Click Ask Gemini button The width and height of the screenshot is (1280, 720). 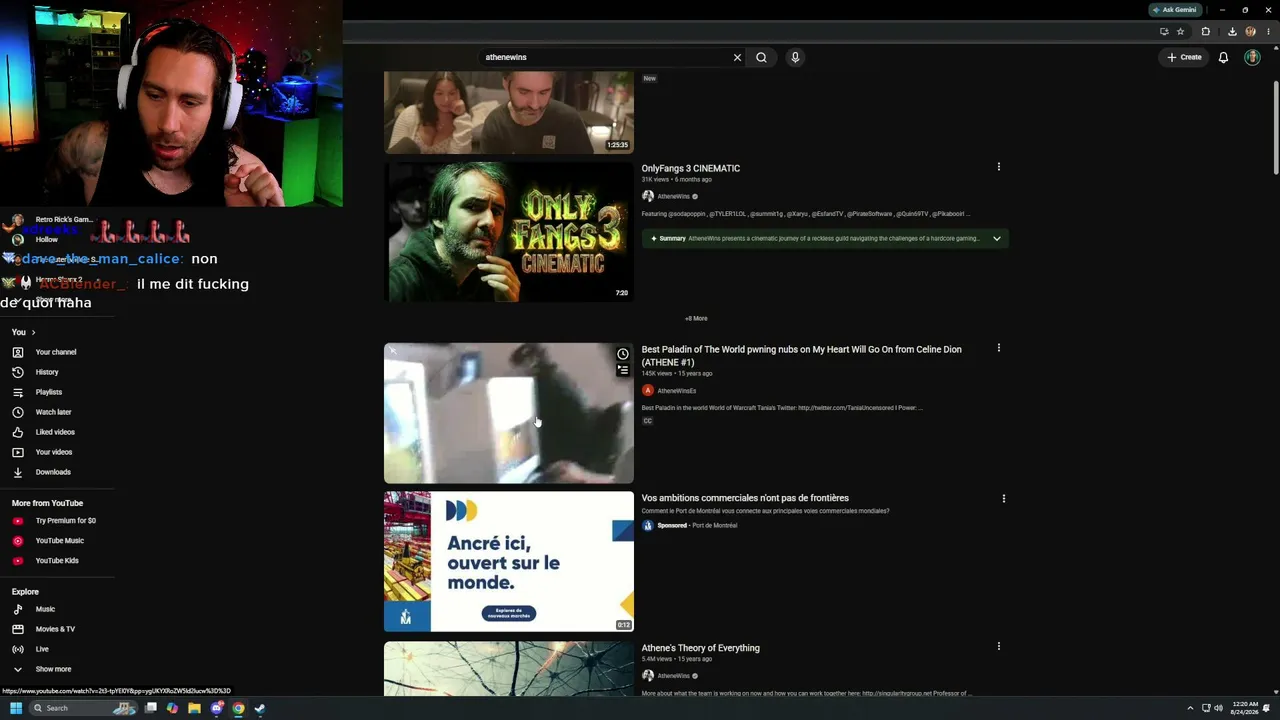(x=1174, y=10)
